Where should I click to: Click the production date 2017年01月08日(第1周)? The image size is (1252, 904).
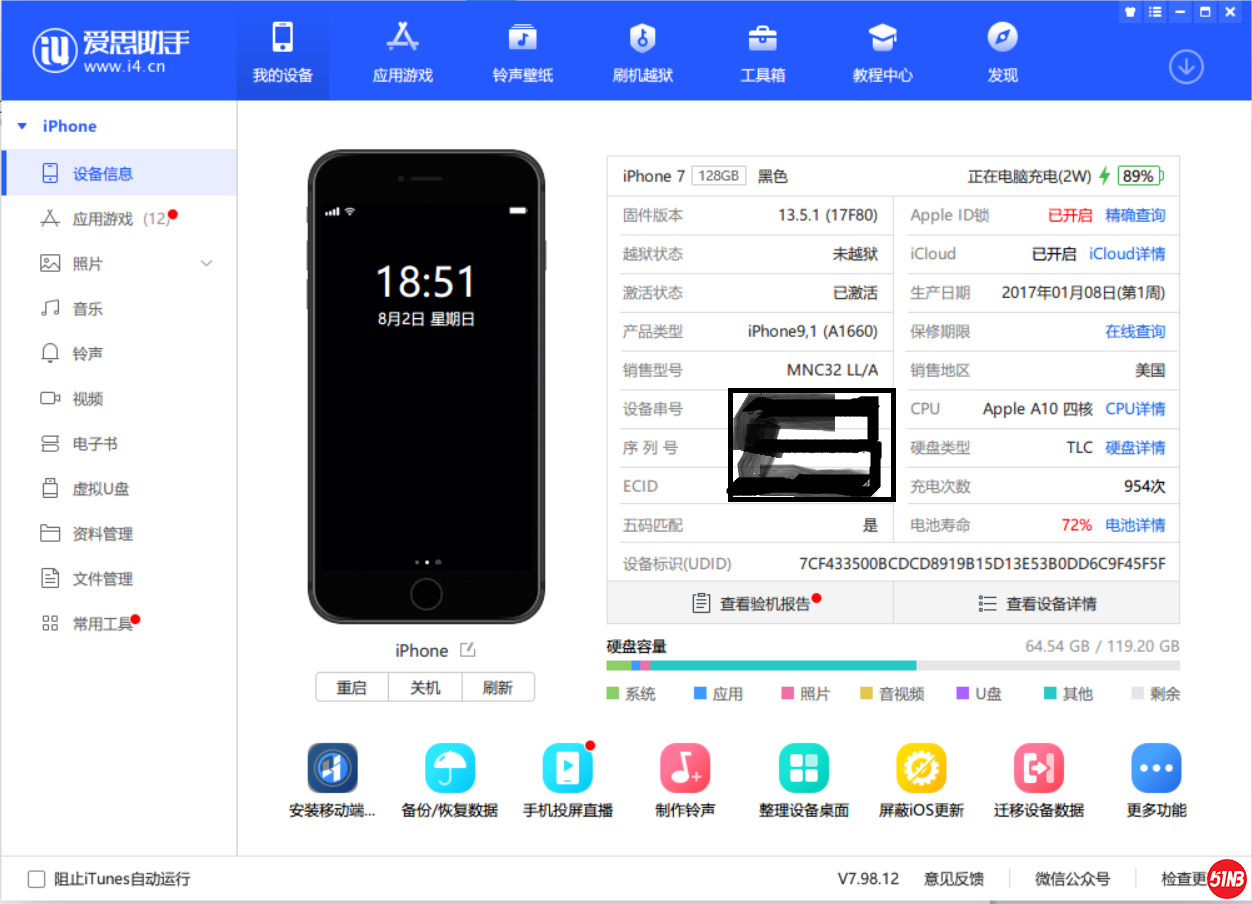pos(1083,293)
